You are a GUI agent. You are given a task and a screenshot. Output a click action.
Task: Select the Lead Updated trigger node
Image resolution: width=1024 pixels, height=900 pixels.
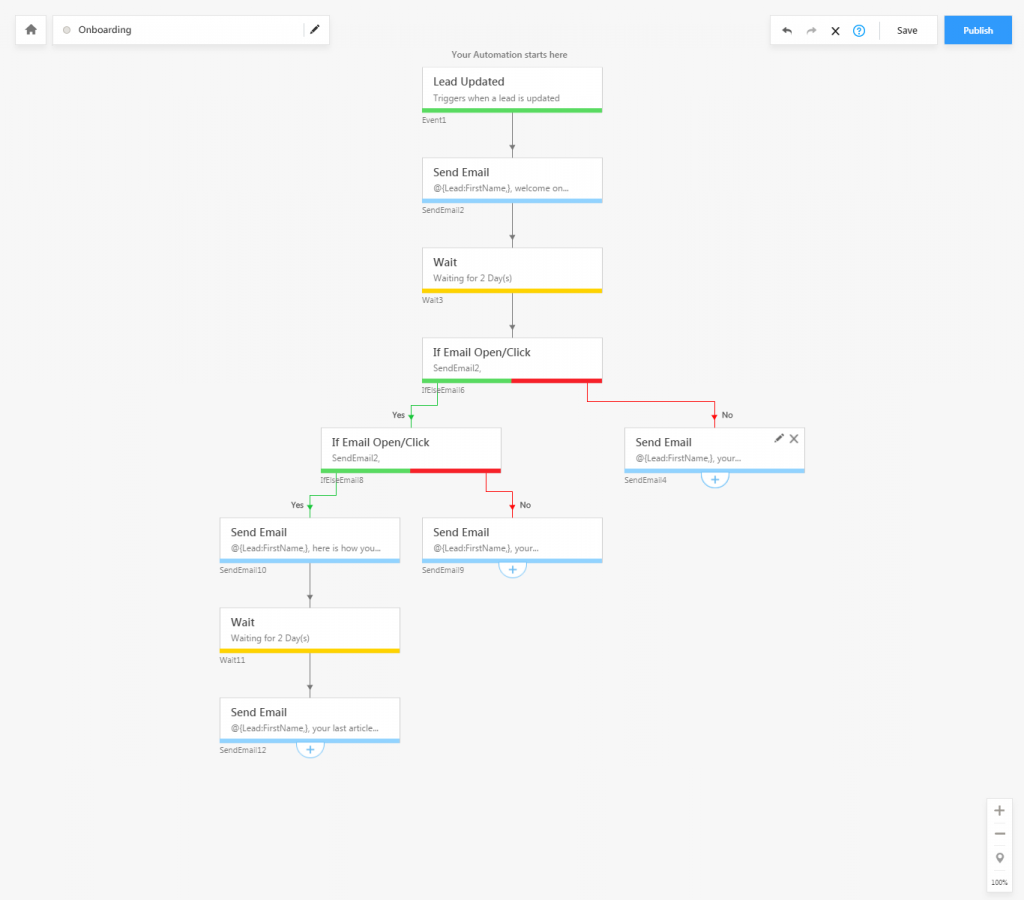(x=512, y=90)
